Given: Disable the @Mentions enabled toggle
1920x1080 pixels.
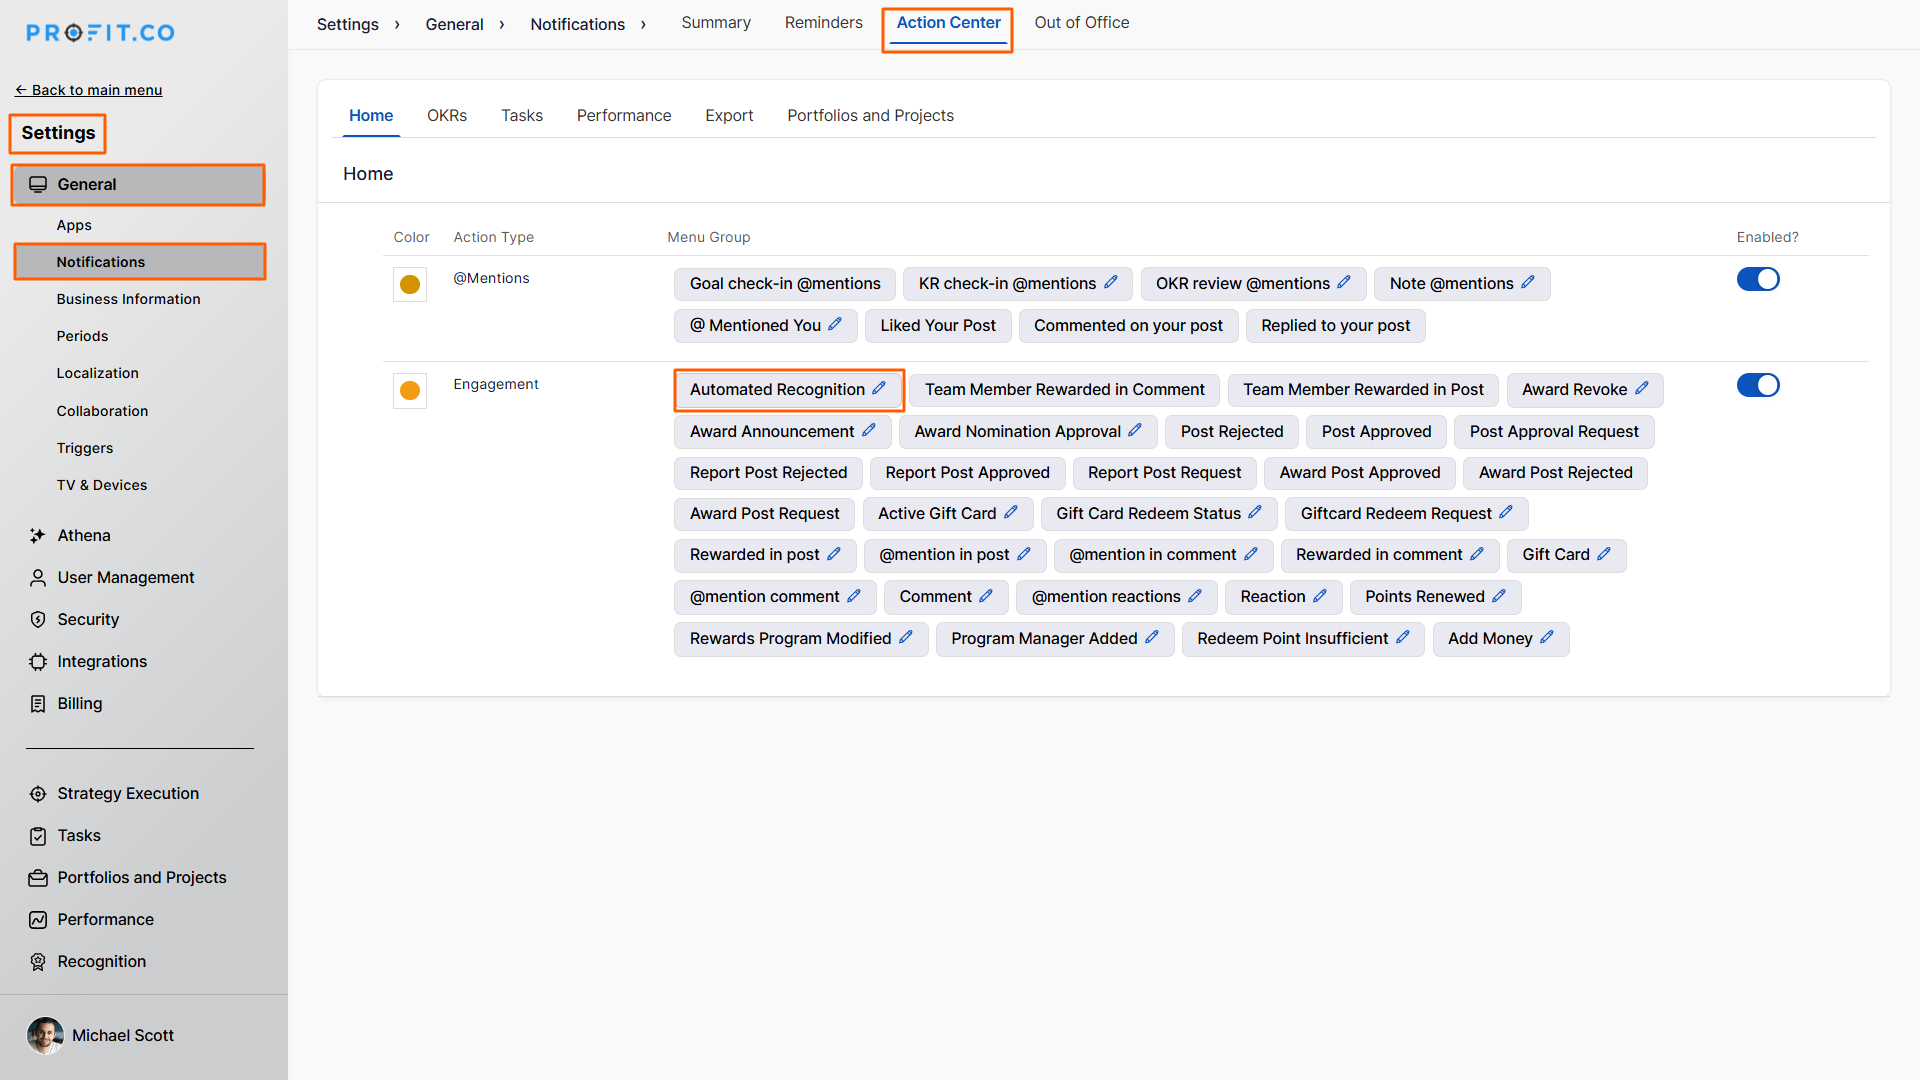Looking at the screenshot, I should (1758, 279).
